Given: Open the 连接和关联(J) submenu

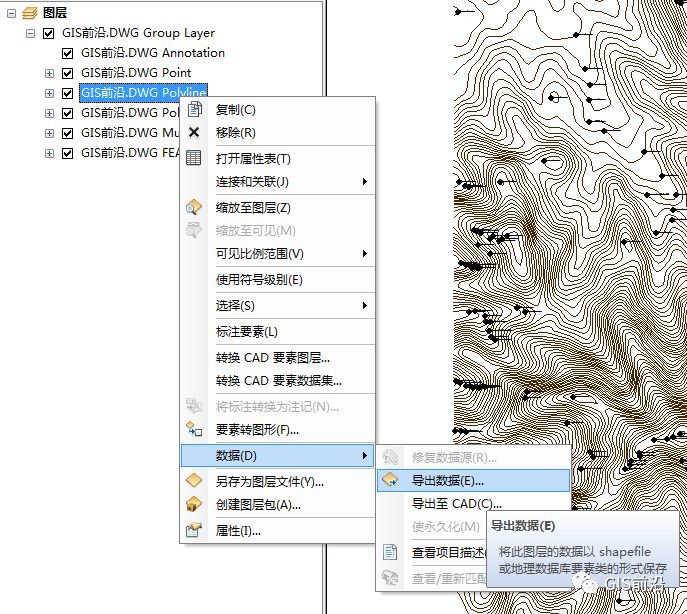Looking at the screenshot, I should point(278,181).
